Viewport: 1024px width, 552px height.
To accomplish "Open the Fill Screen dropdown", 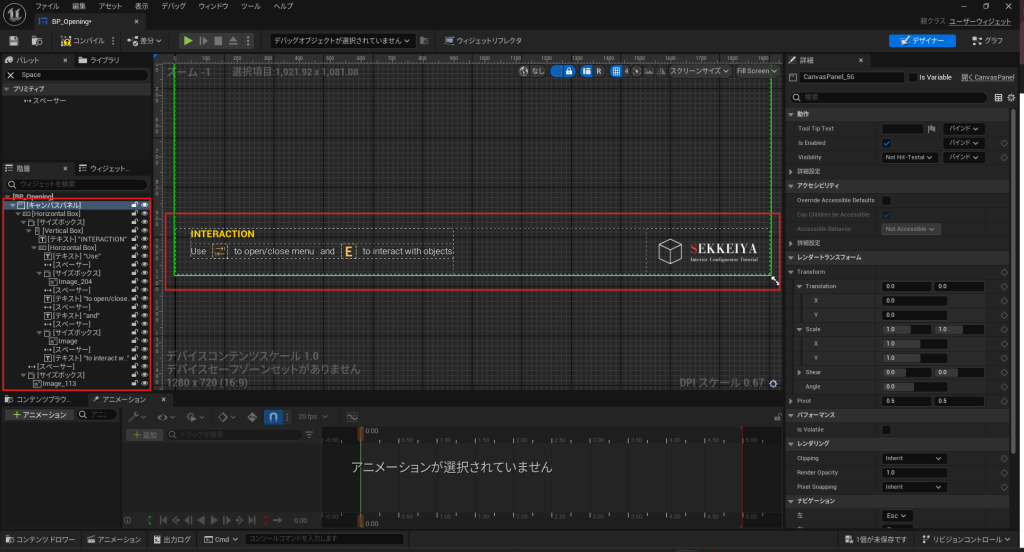I will [x=757, y=71].
